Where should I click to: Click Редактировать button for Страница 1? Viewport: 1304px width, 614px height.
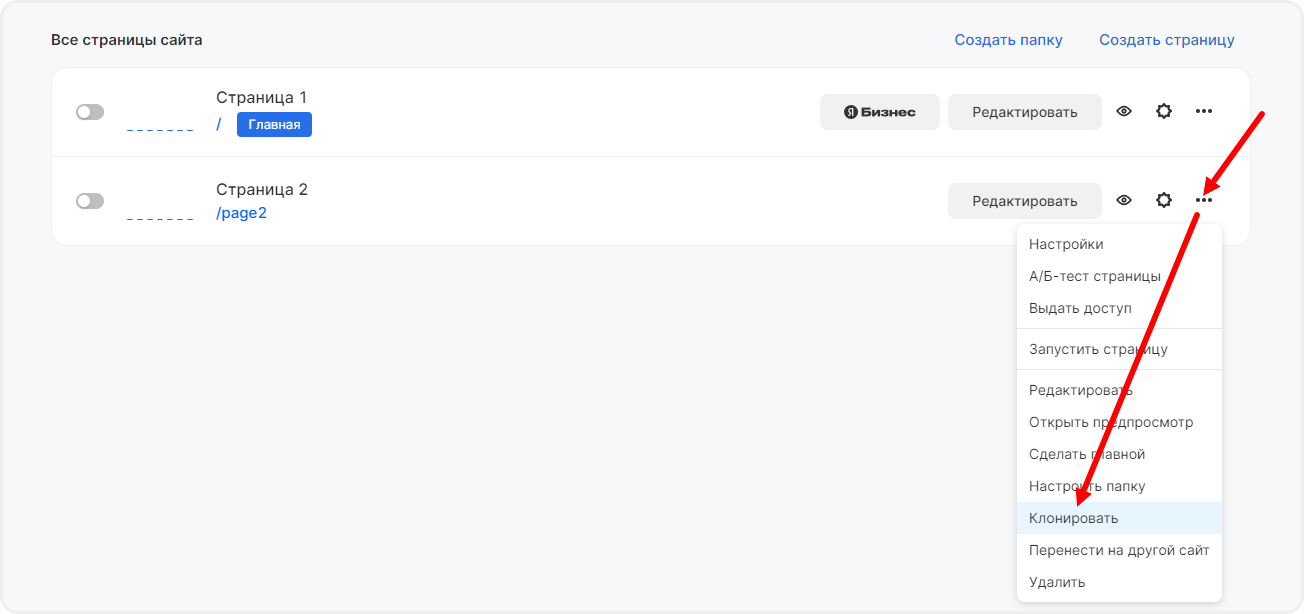point(1024,112)
